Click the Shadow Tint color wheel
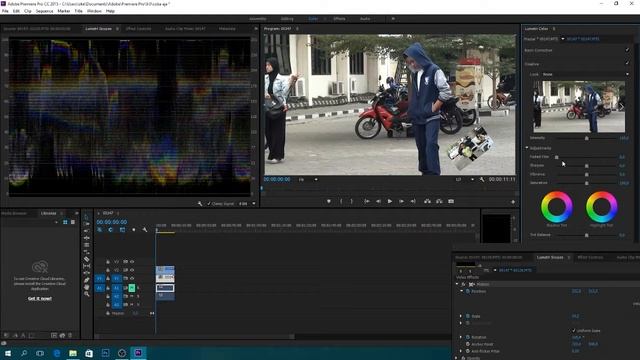This screenshot has width=640, height=360. [557, 207]
